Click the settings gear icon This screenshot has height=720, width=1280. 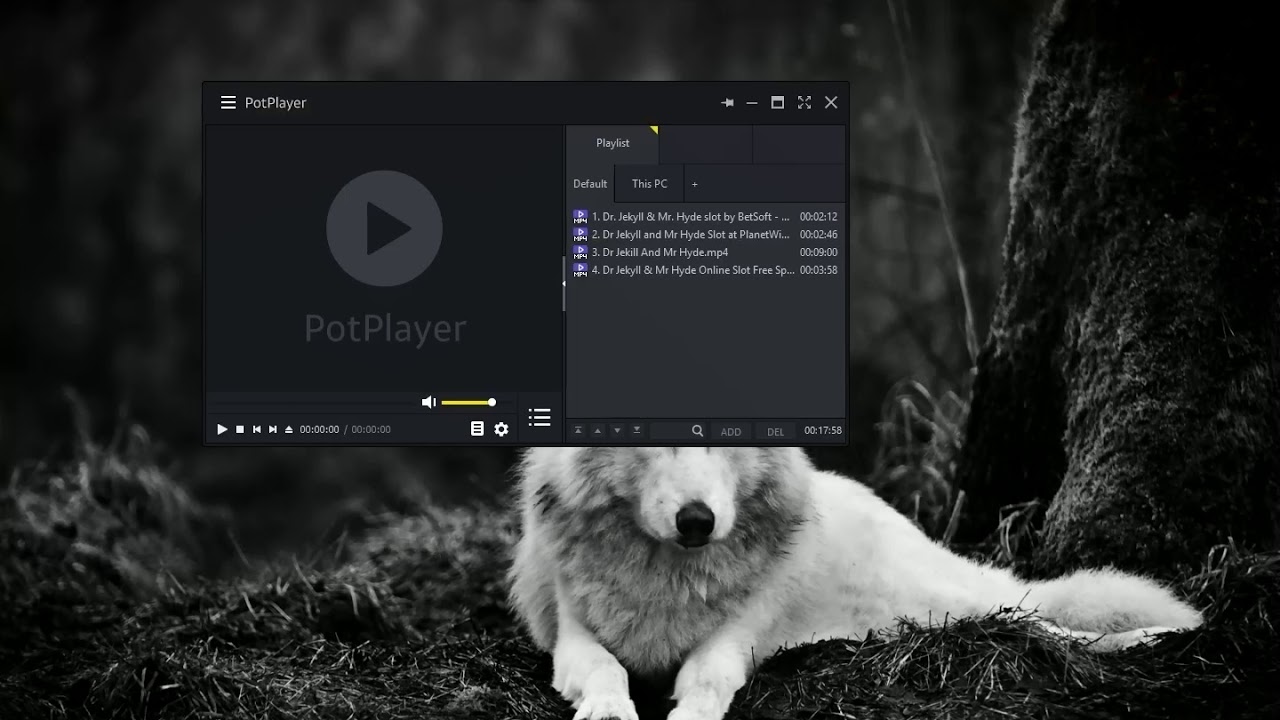tap(501, 429)
